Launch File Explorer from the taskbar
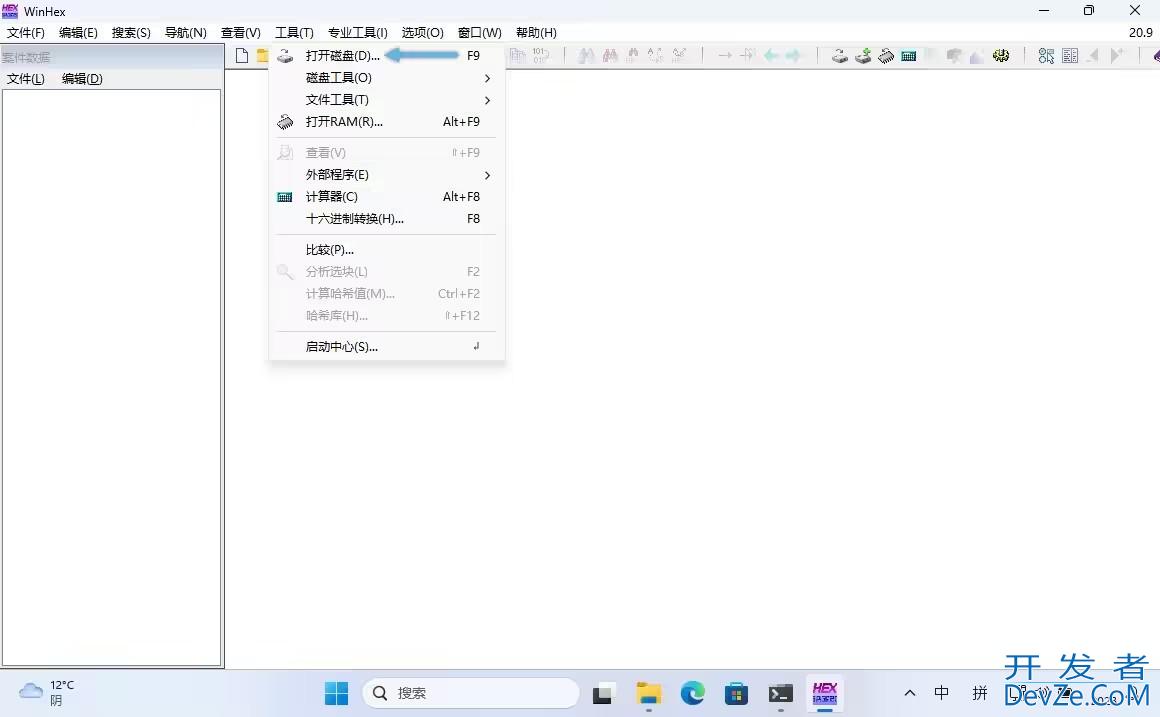This screenshot has height=717, width=1160. pos(648,693)
